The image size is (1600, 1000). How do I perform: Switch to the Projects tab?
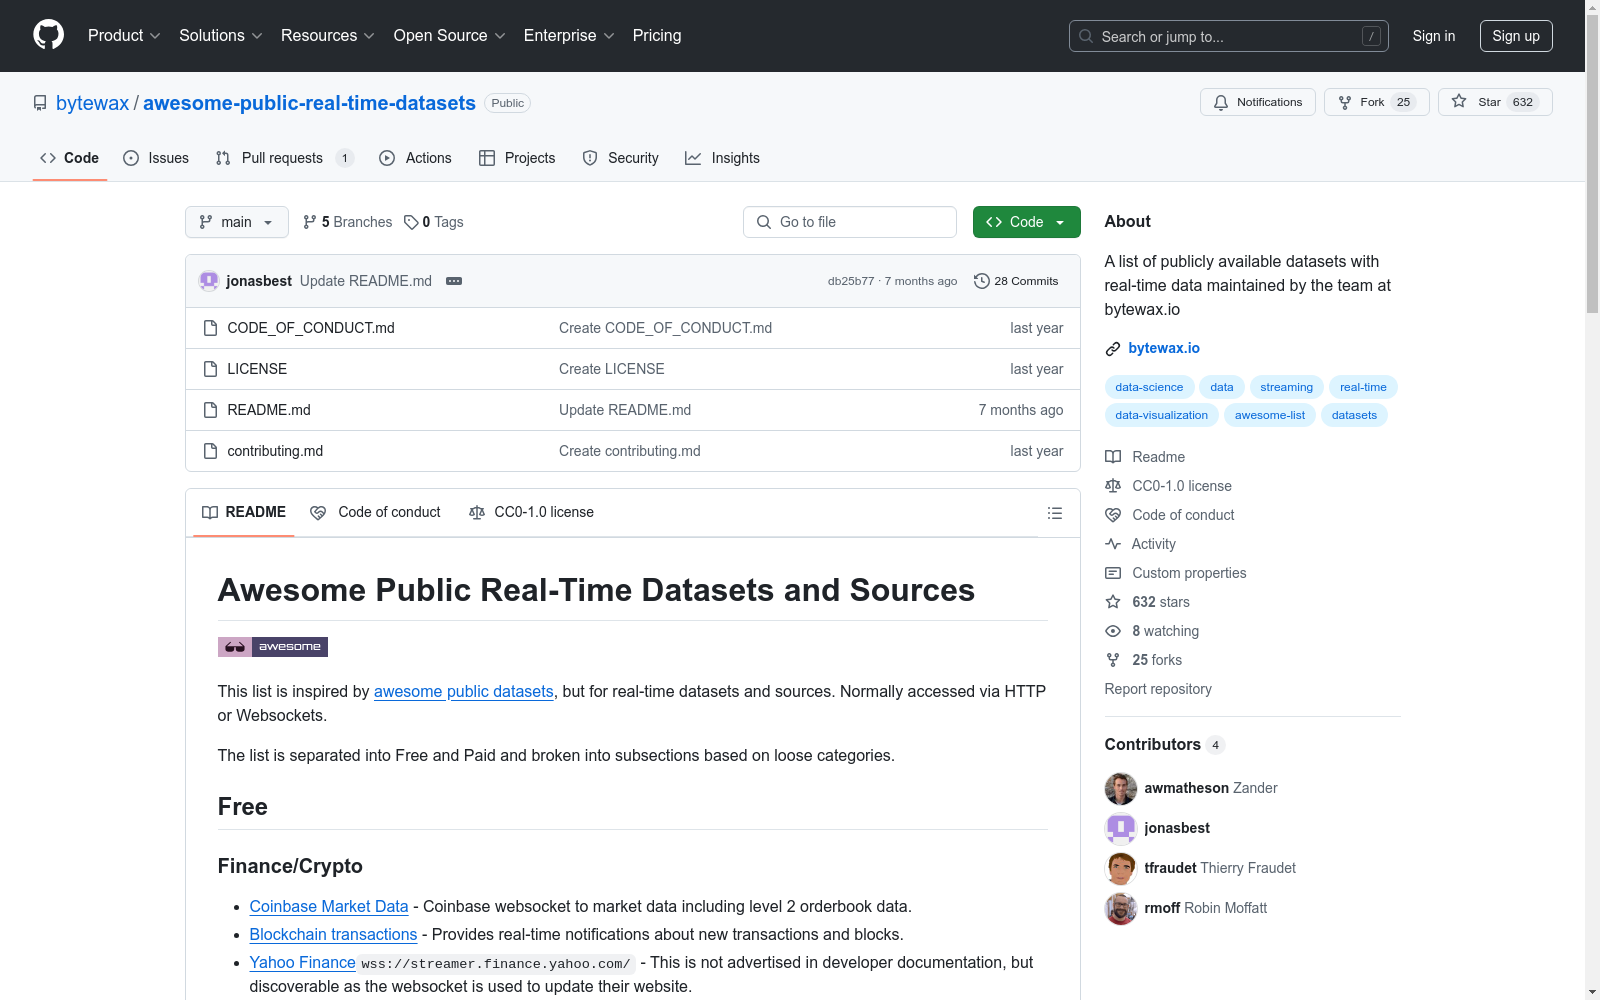tap(517, 158)
